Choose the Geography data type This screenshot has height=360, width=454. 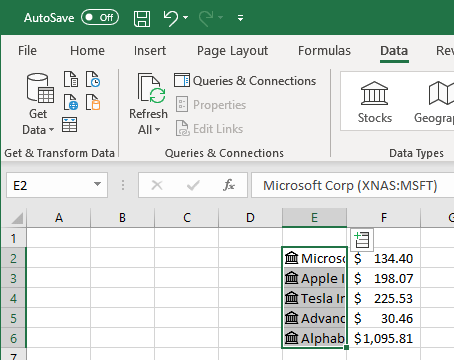[x=434, y=103]
